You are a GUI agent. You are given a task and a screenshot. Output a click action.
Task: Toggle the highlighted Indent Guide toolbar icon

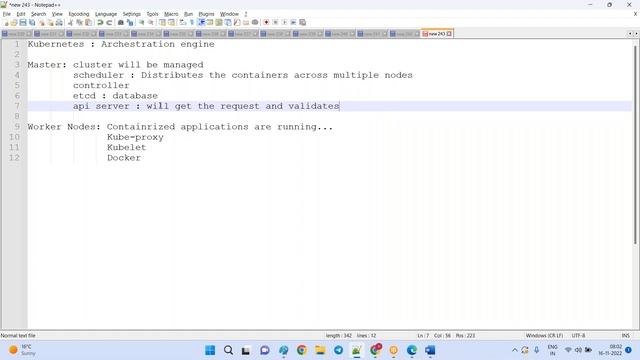tap(201, 22)
